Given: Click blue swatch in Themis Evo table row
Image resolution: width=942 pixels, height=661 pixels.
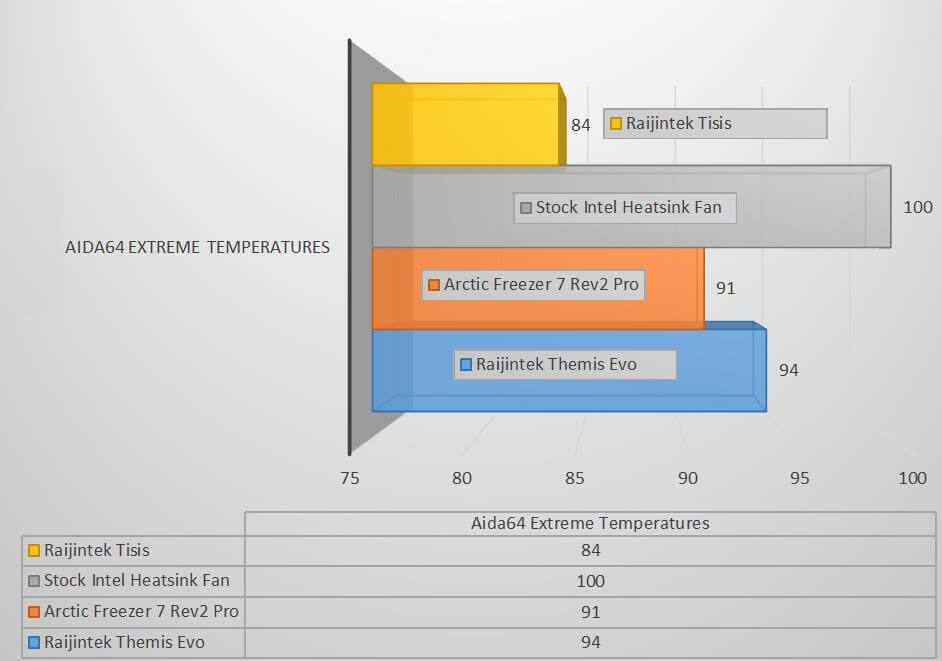Looking at the screenshot, I should (34, 642).
